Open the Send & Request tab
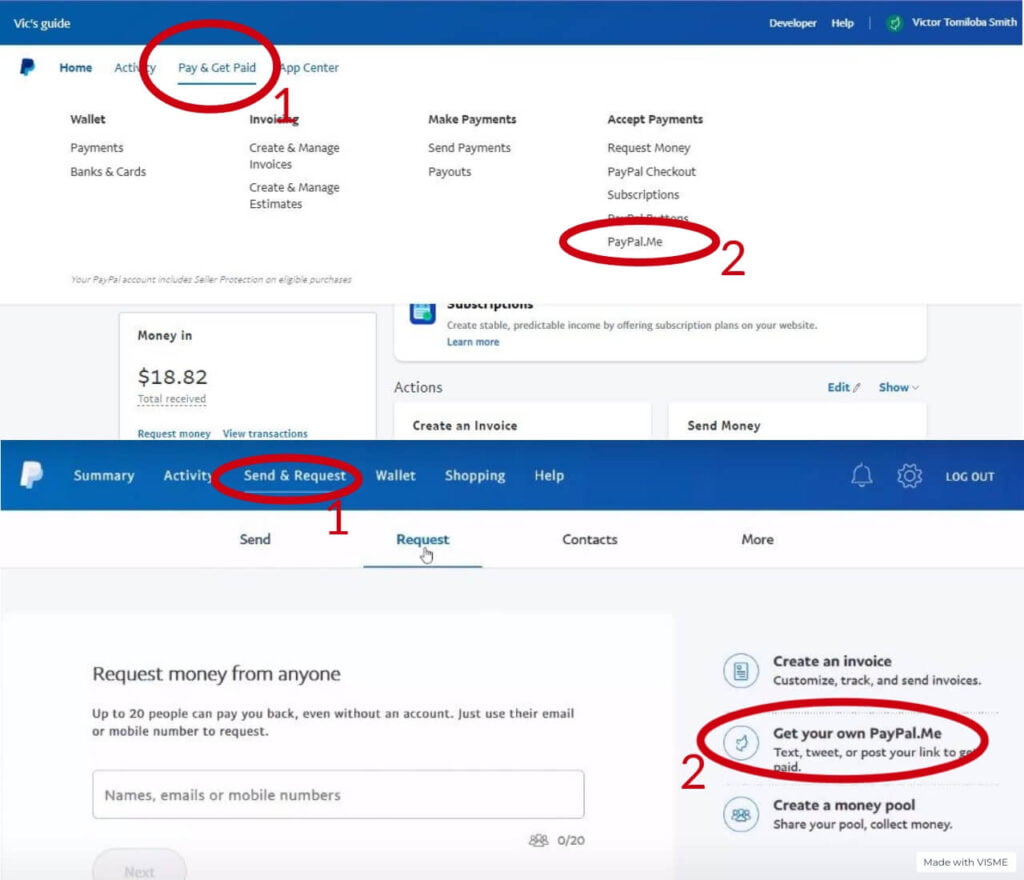 [x=295, y=475]
